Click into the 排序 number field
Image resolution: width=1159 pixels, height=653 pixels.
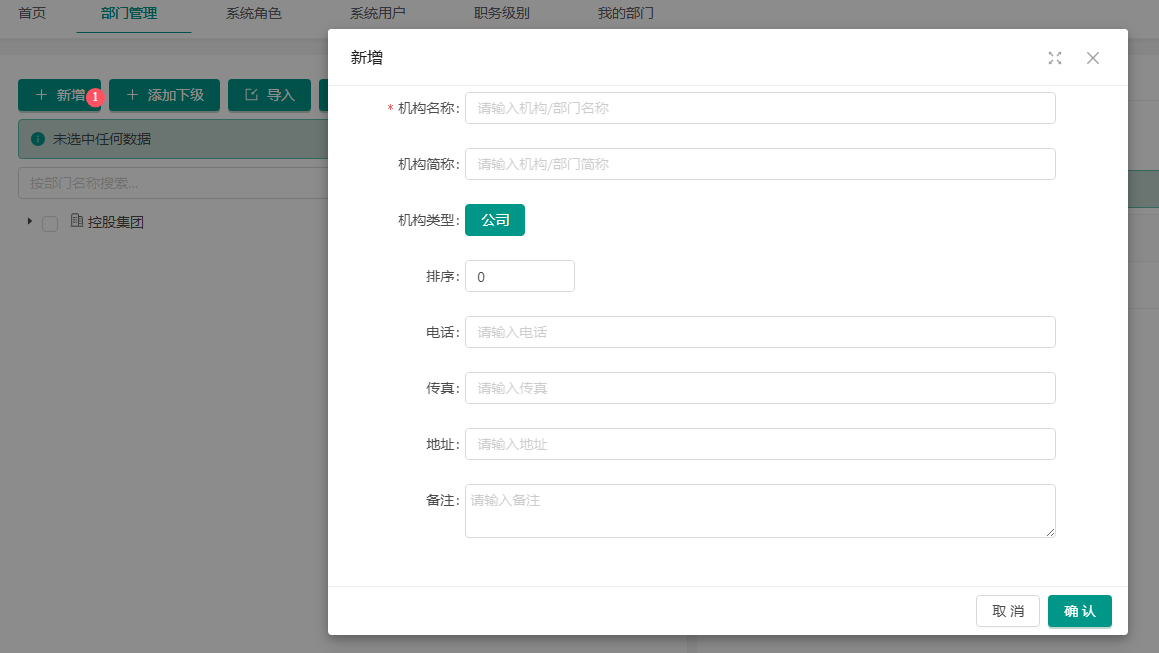tap(519, 276)
